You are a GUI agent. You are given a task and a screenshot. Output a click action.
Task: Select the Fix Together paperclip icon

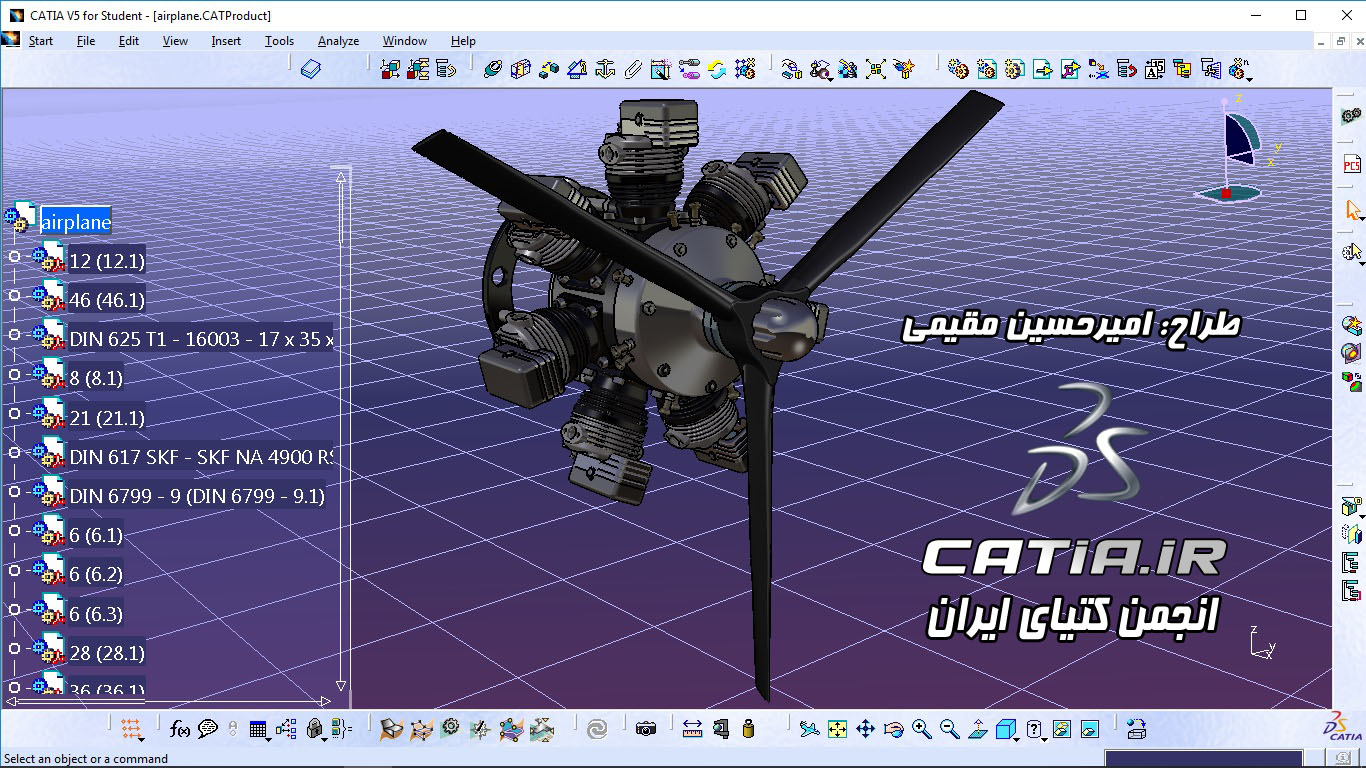coord(632,69)
